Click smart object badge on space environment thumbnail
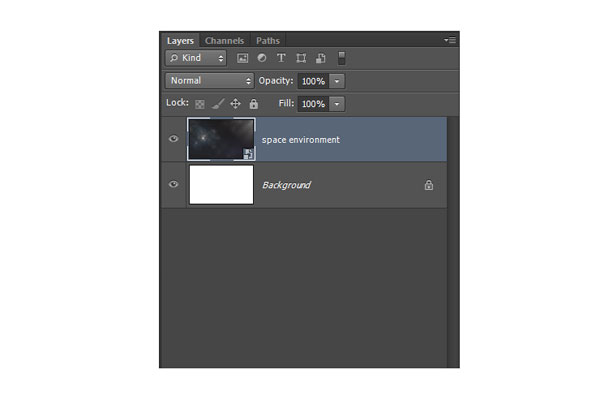Image resolution: width=600 pixels, height=400 pixels. [x=248, y=154]
